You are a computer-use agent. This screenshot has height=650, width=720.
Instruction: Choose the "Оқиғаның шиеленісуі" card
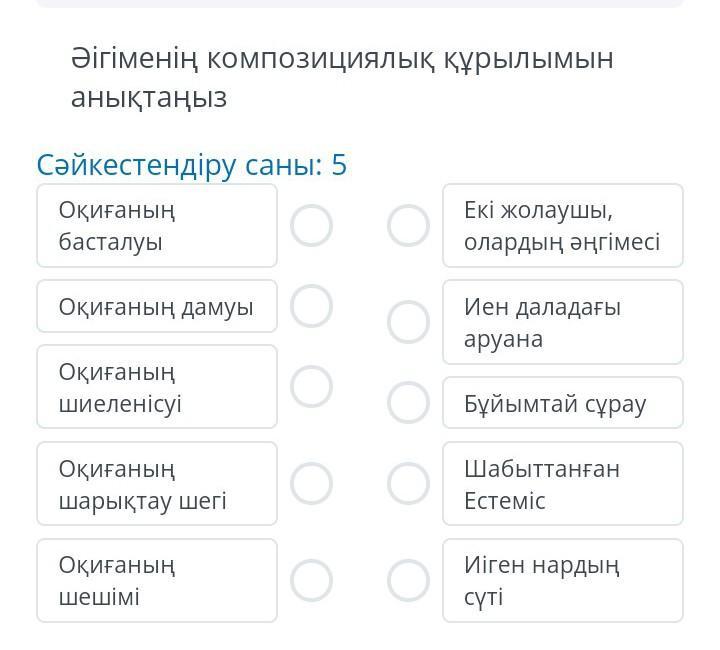coord(157,387)
